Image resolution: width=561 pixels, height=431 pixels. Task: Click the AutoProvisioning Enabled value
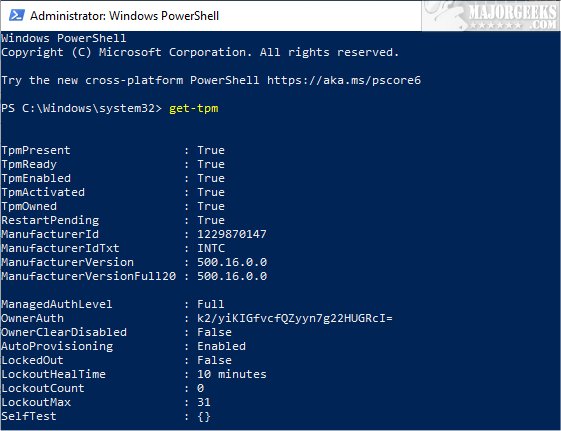tap(221, 346)
